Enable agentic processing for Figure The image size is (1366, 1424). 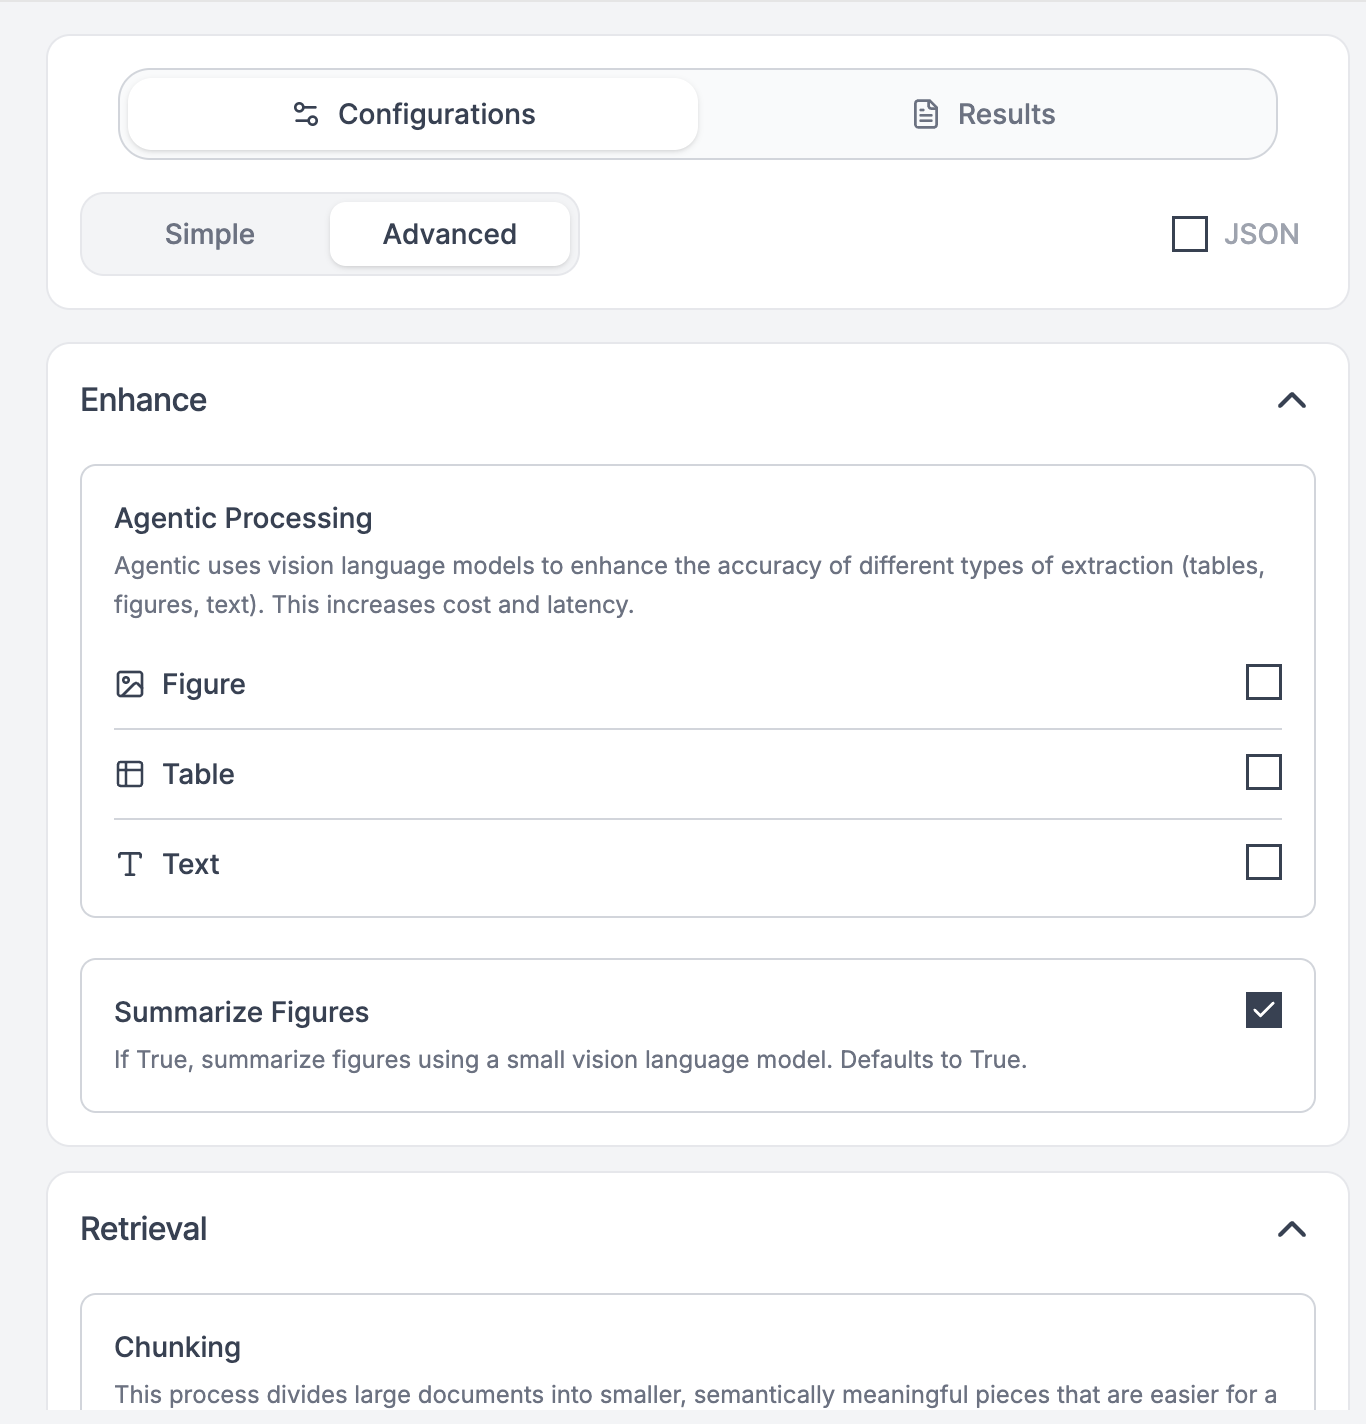(1263, 682)
